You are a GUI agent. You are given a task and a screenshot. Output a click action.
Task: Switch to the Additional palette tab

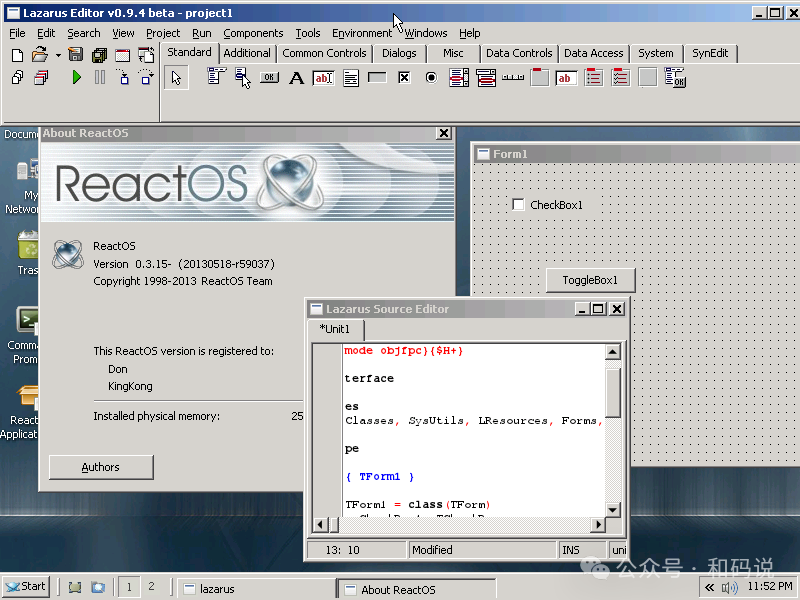coord(247,53)
